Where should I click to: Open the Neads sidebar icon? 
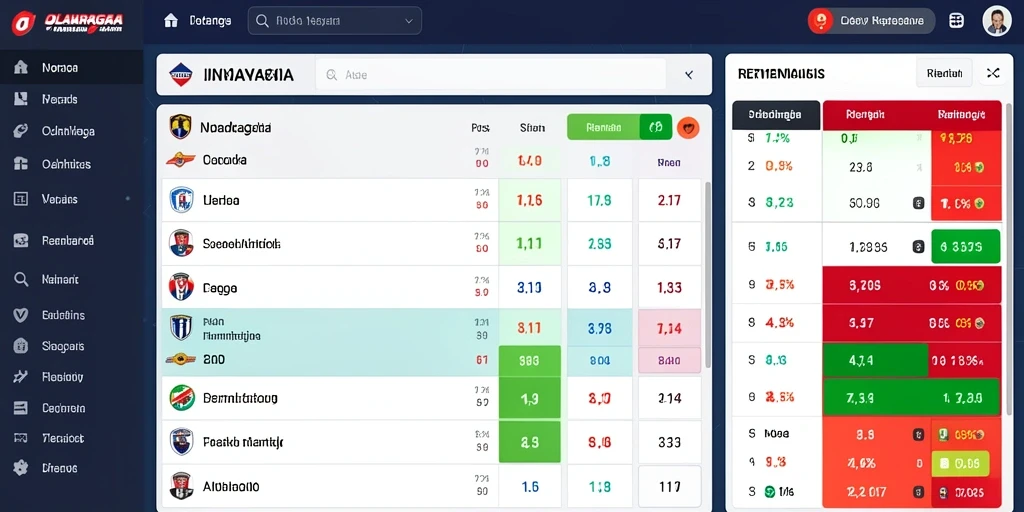point(21,99)
